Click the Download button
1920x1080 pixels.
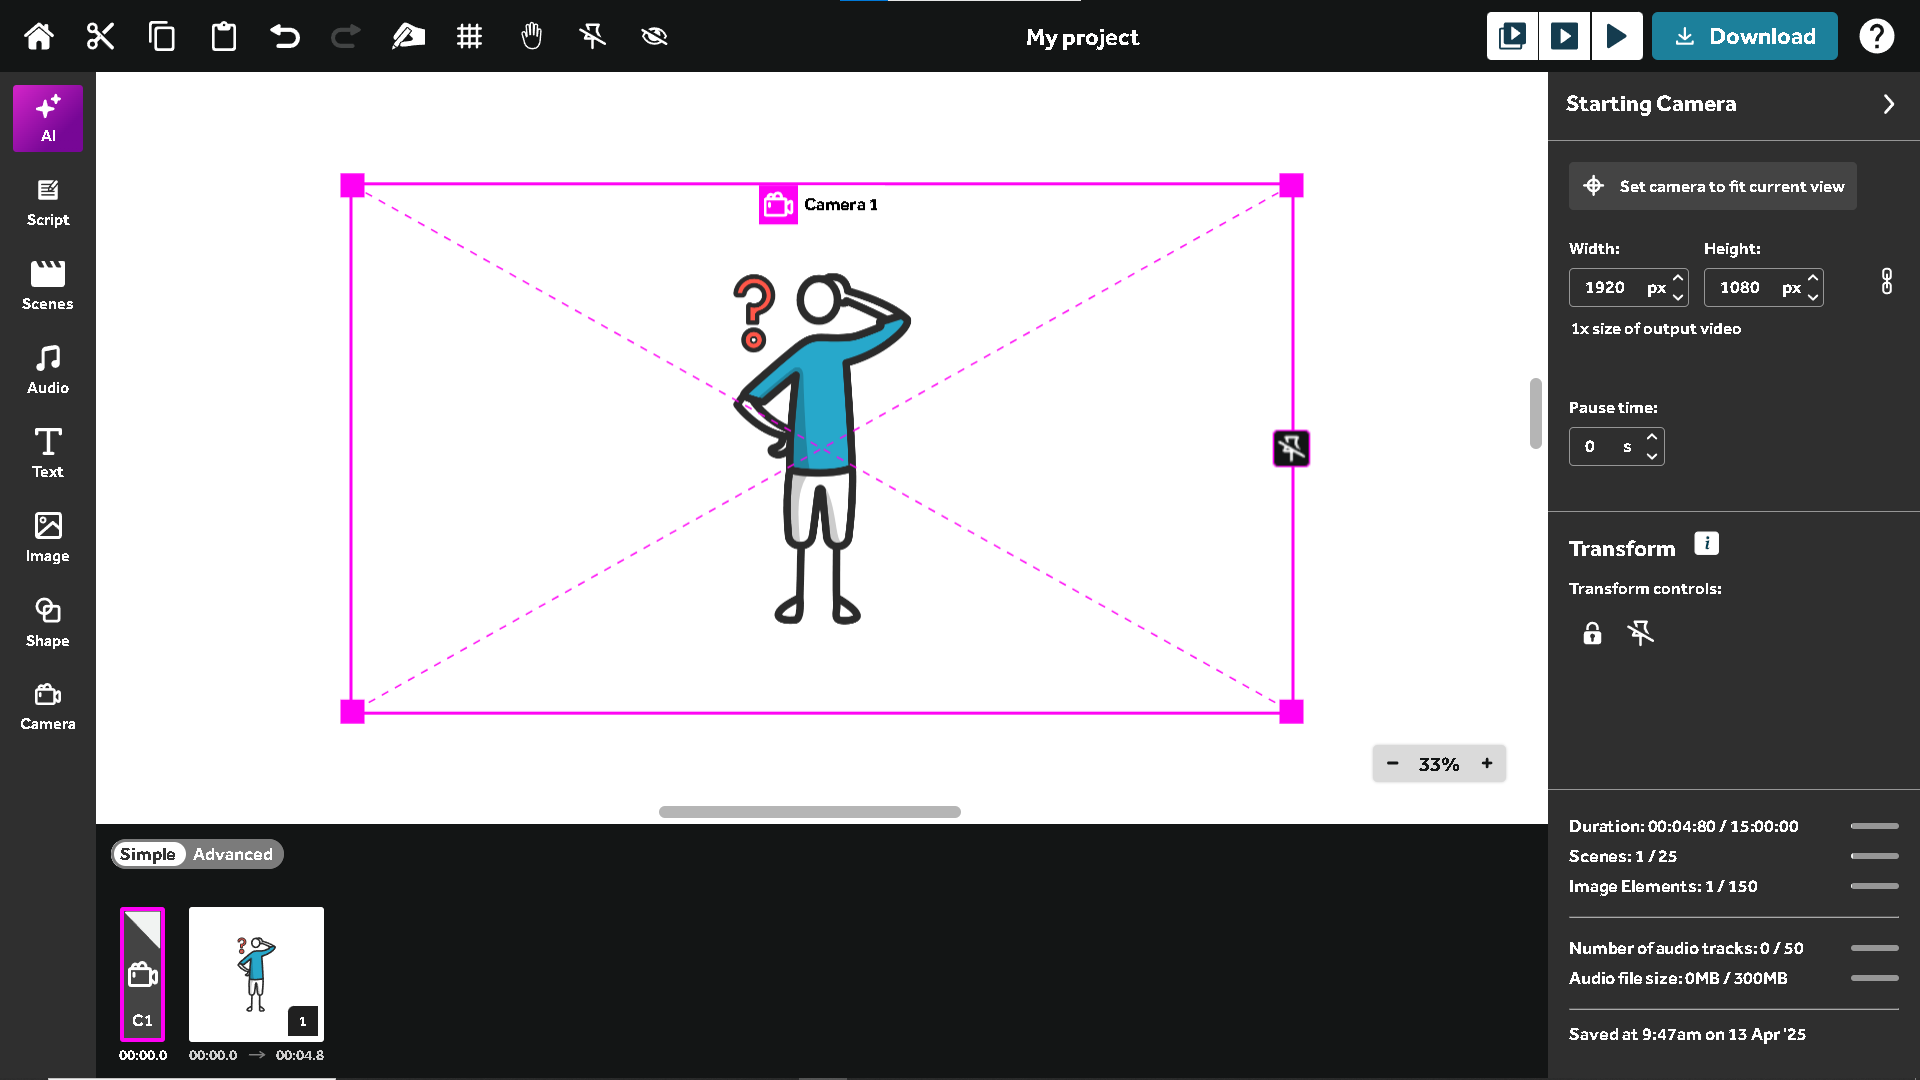pos(1744,37)
